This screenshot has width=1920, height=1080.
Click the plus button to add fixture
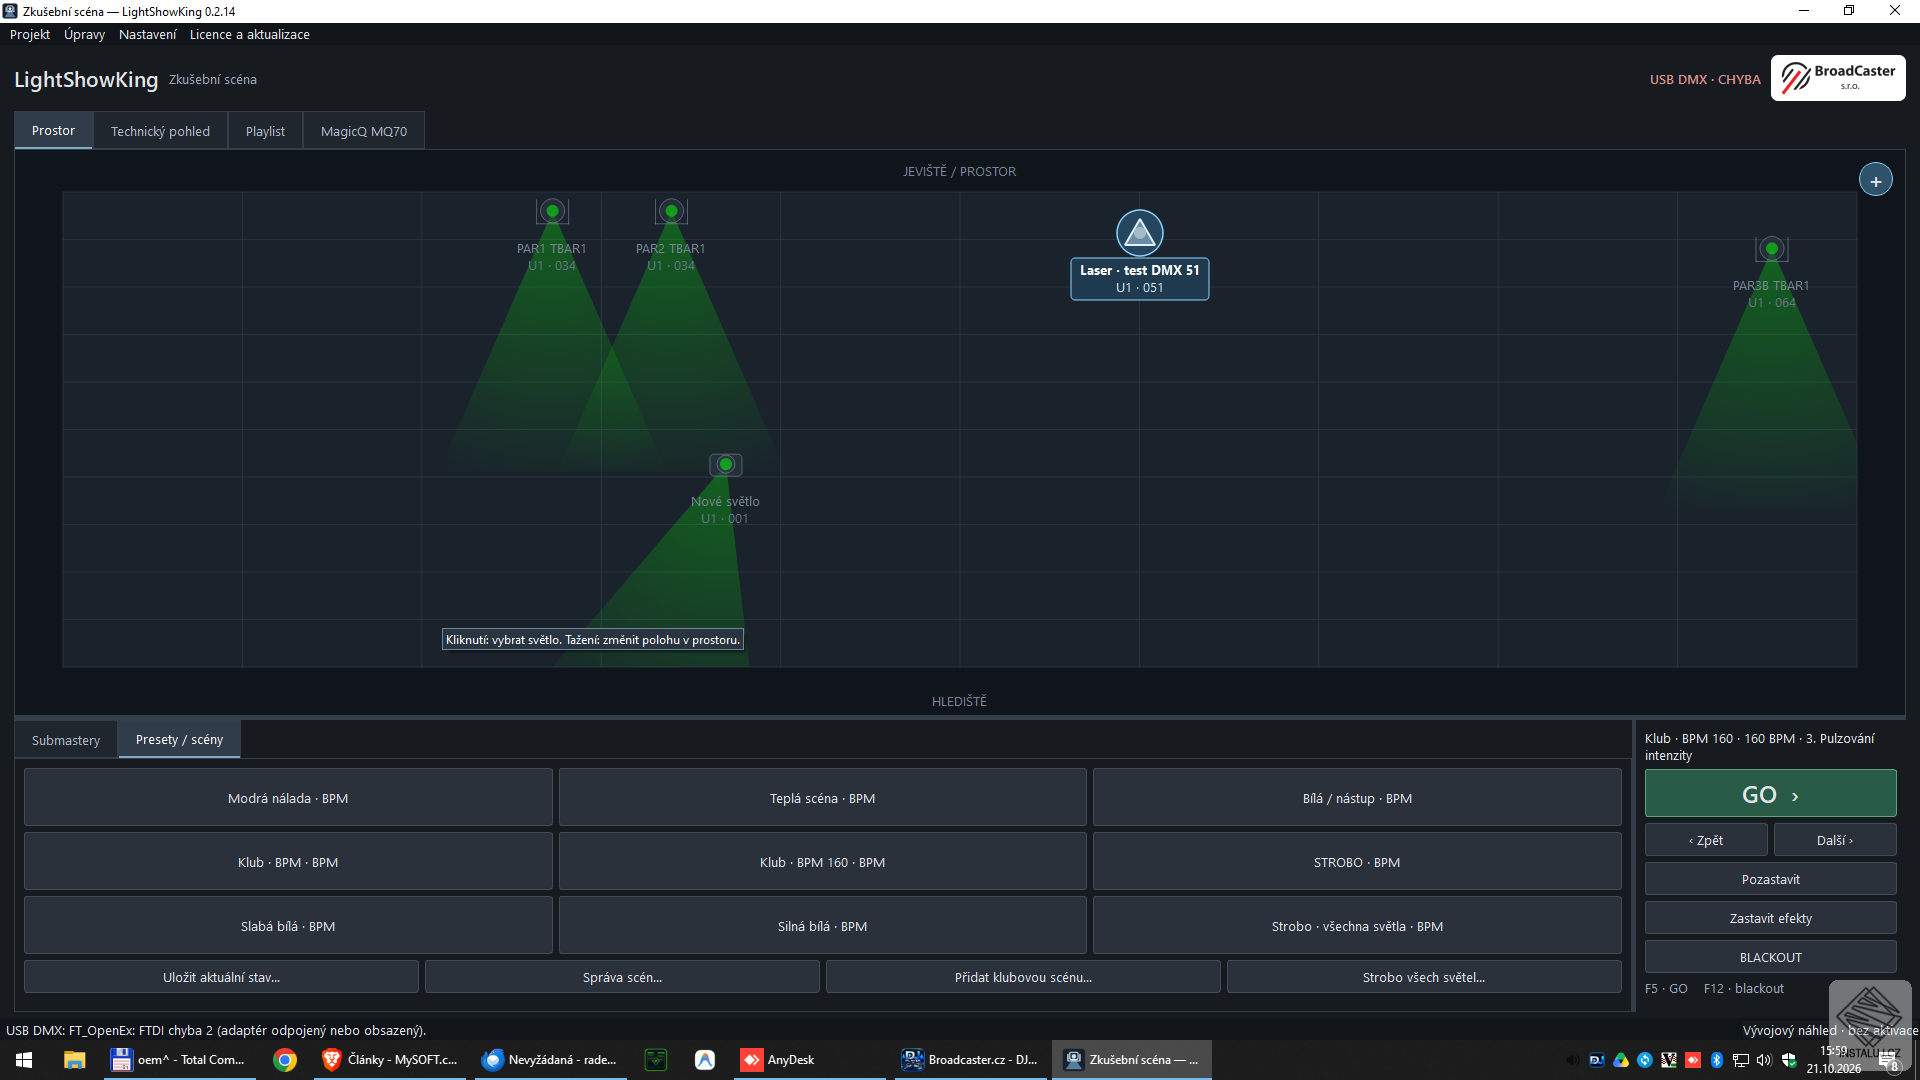coord(1875,180)
